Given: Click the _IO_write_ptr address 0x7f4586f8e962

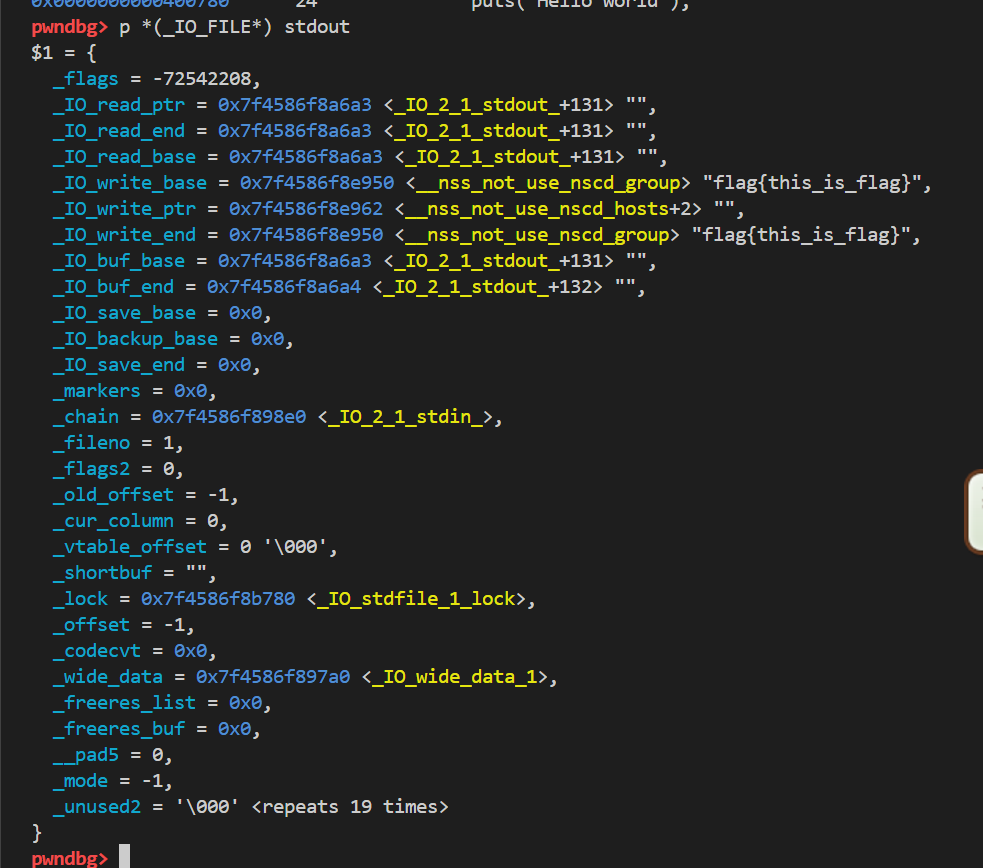Looking at the screenshot, I should pos(306,209).
